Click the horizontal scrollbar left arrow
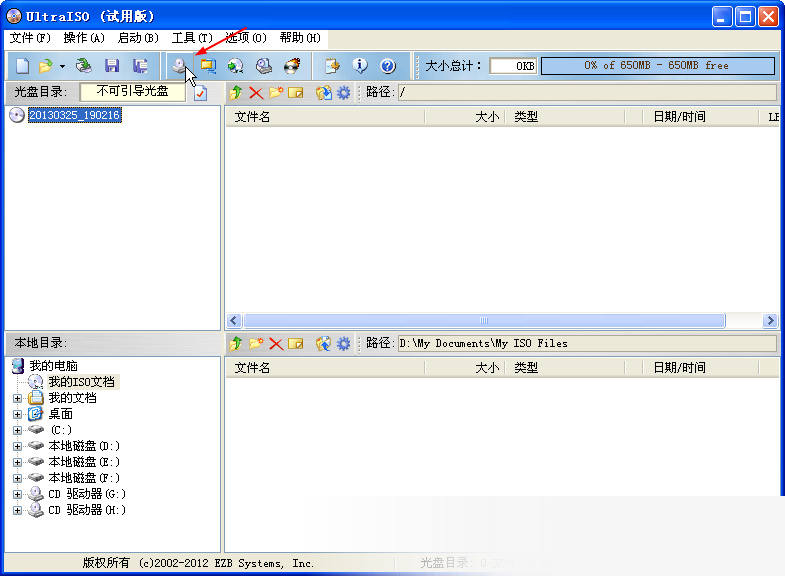This screenshot has width=785, height=576. click(234, 320)
